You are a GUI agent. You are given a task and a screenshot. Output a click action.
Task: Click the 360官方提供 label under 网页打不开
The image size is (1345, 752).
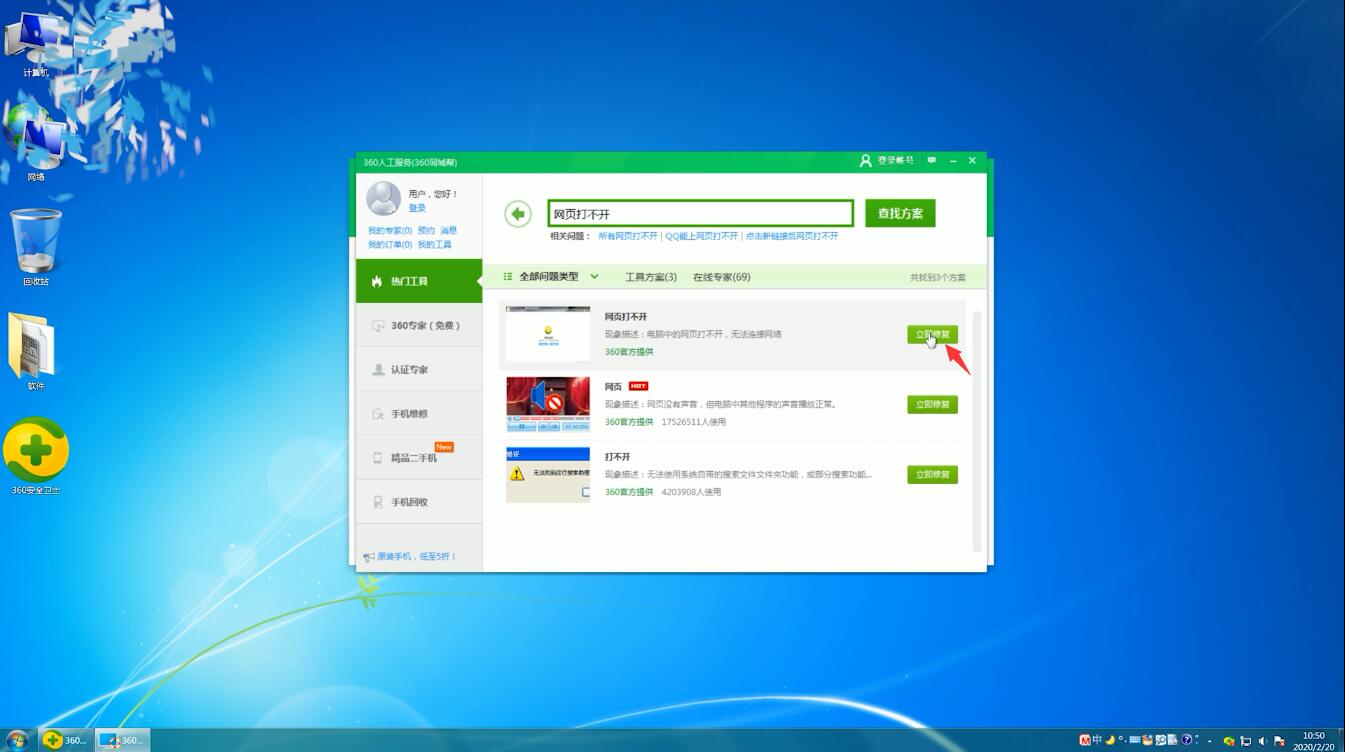(x=629, y=352)
